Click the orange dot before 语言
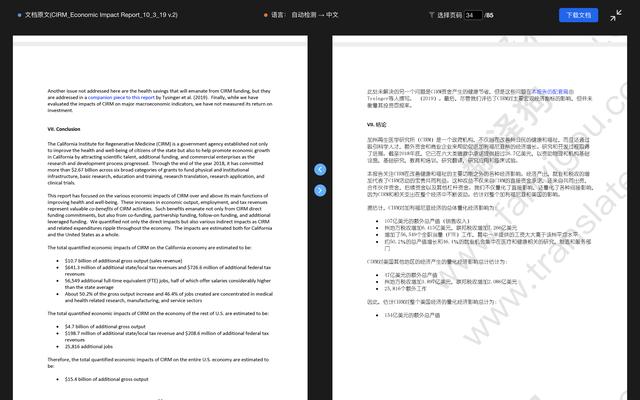This screenshot has height=400, width=640. 266,15
